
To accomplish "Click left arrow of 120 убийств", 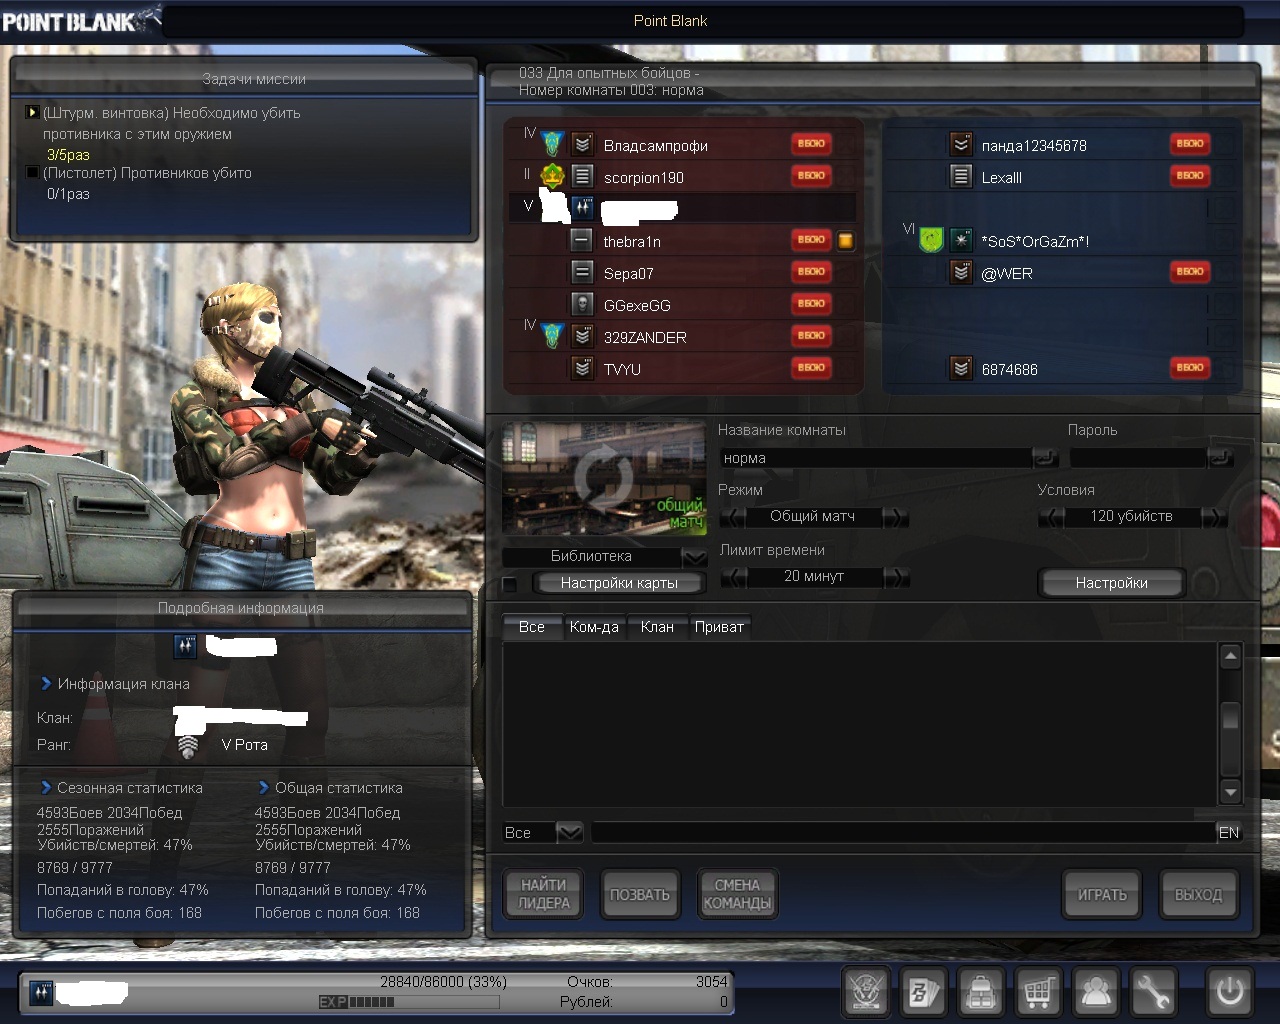I will coord(1051,517).
